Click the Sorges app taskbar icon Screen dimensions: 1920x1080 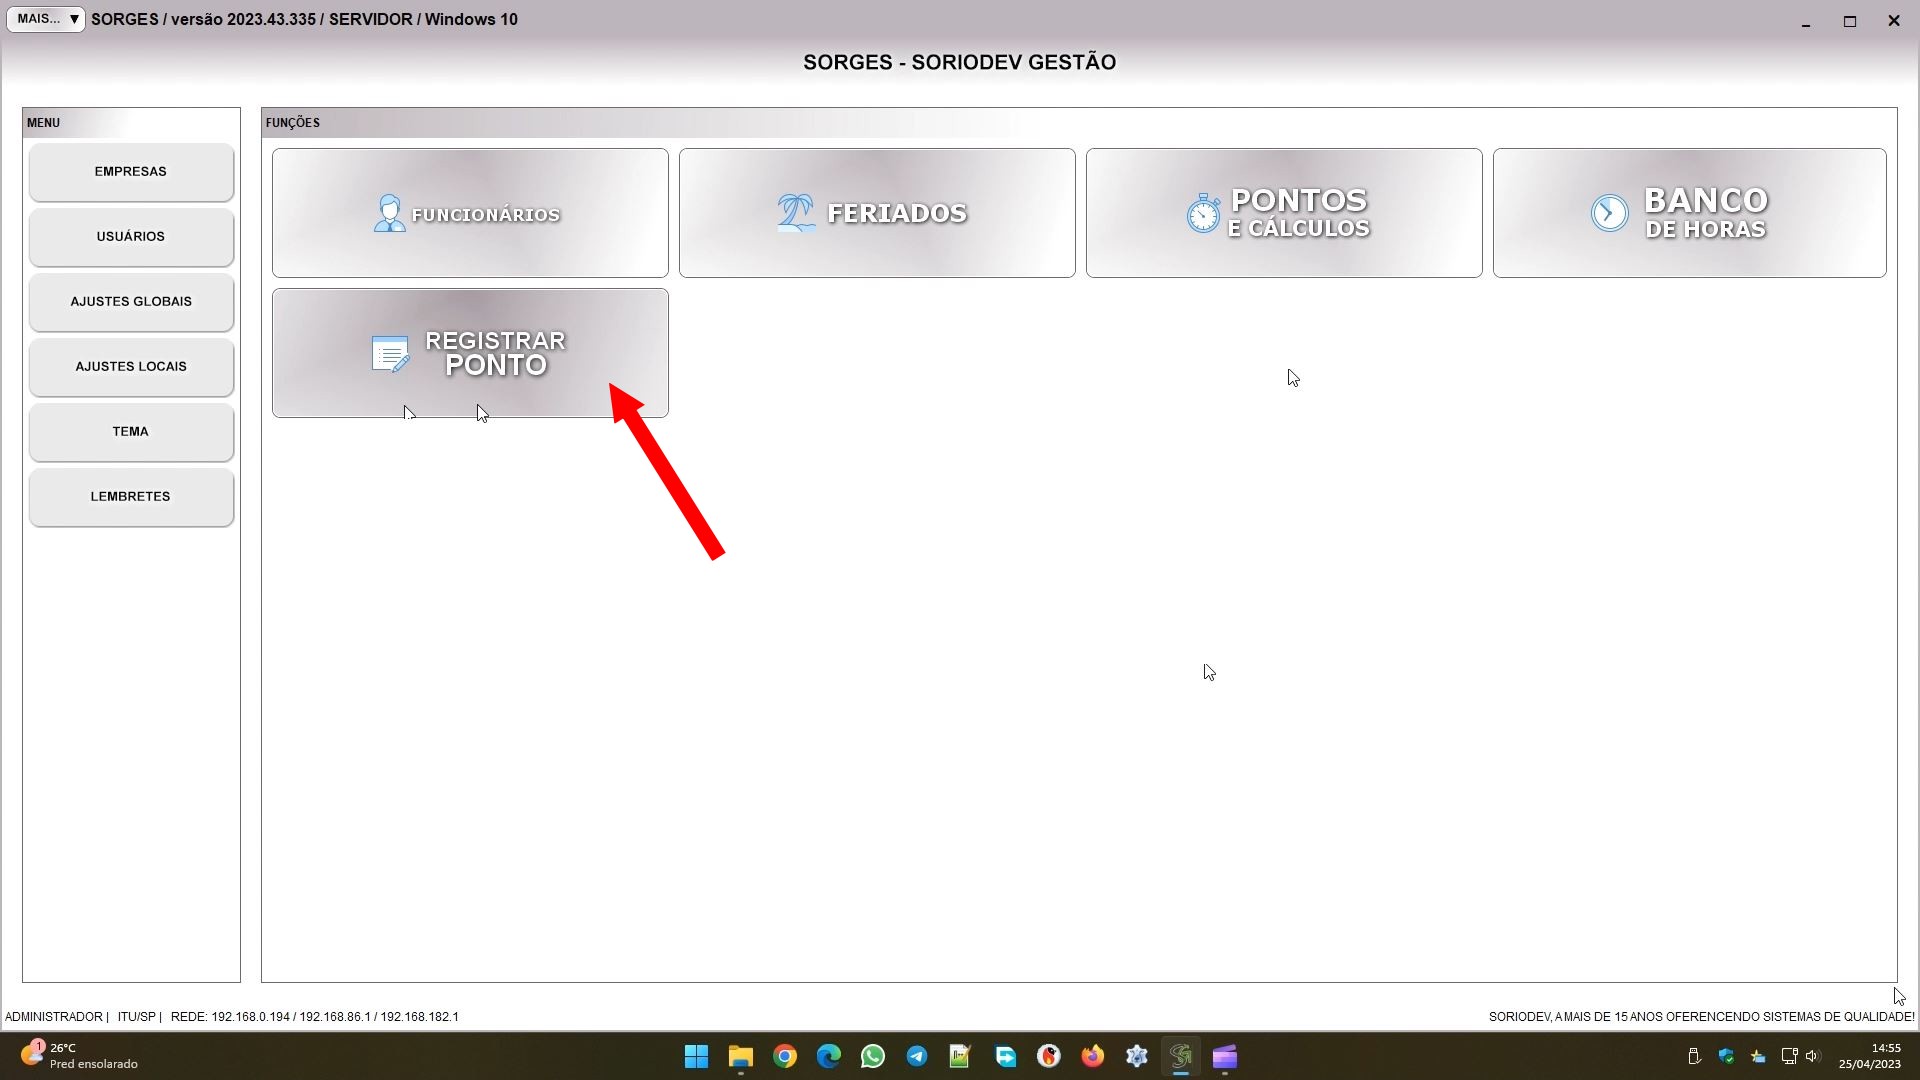coord(1180,1057)
